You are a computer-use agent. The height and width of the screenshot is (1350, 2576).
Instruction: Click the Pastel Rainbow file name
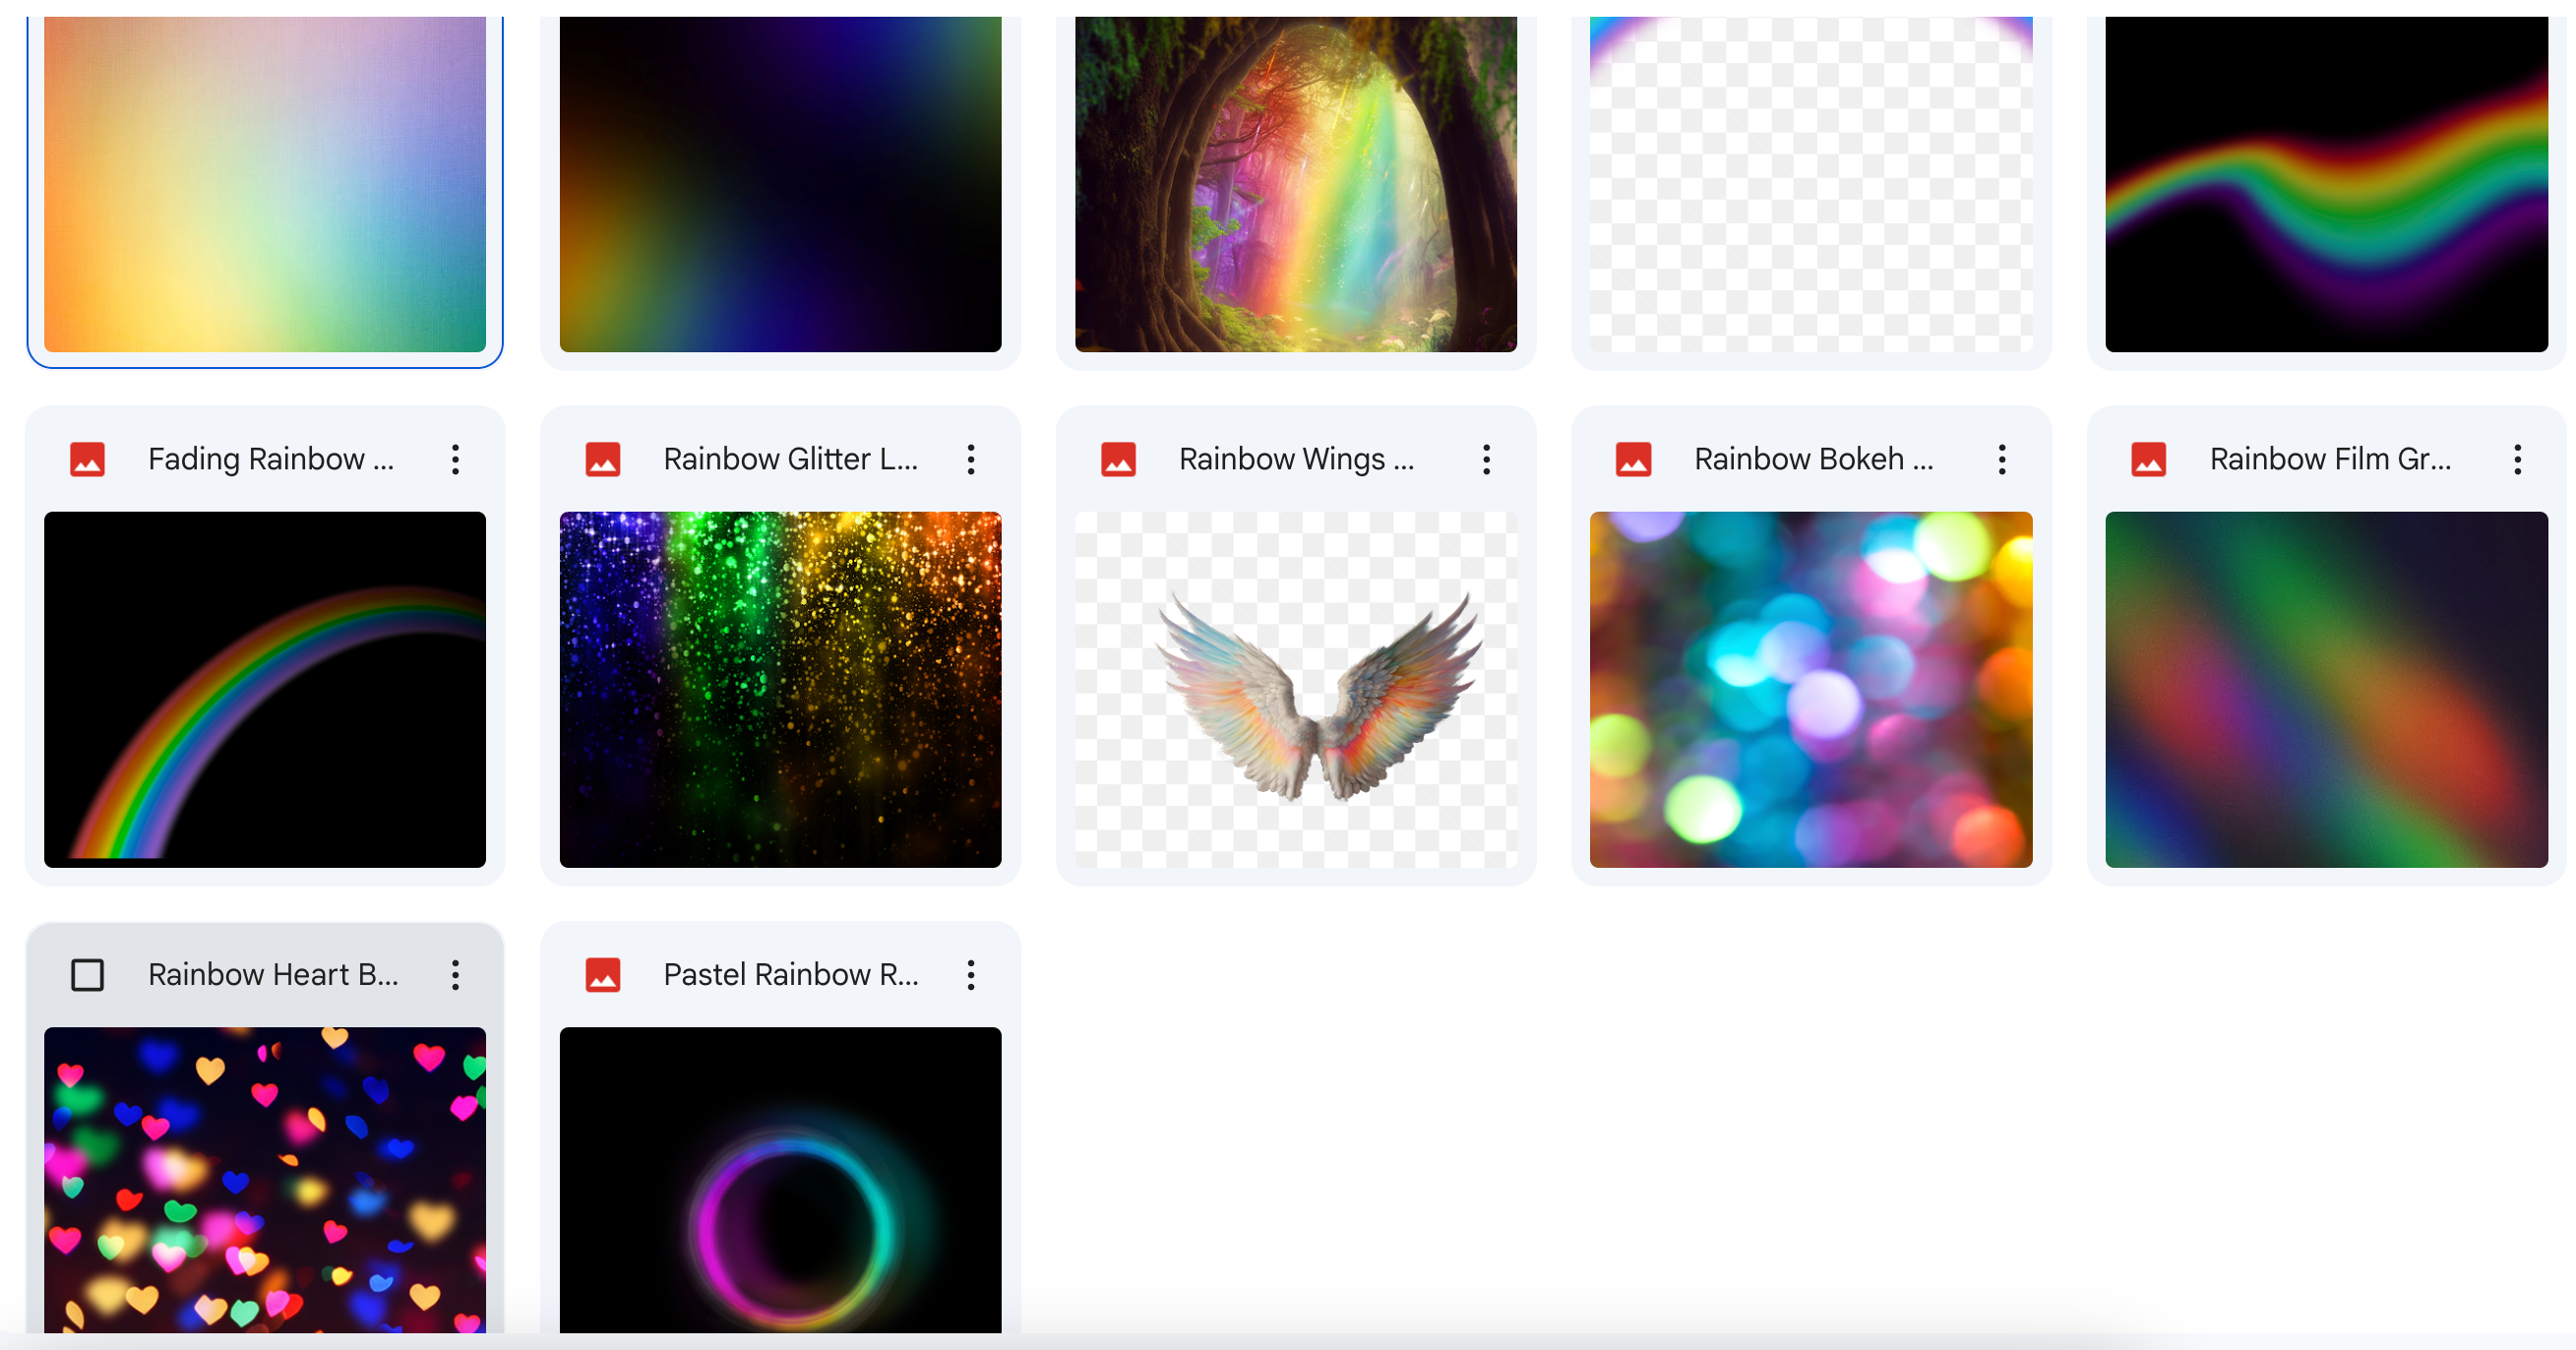(790, 975)
